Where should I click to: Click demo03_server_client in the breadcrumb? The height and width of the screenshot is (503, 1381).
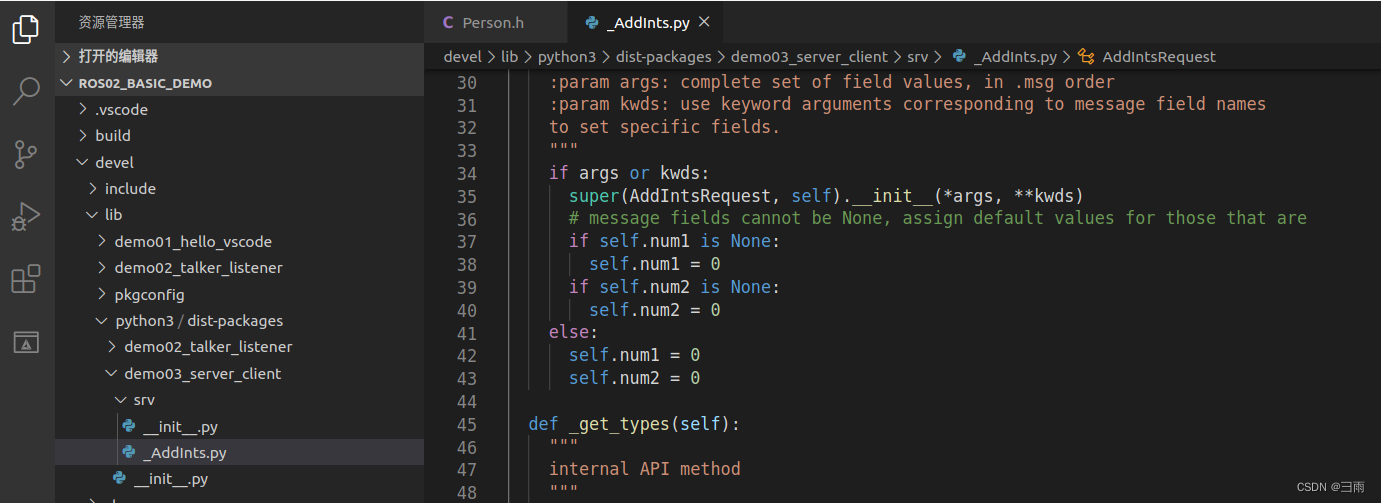(x=809, y=57)
